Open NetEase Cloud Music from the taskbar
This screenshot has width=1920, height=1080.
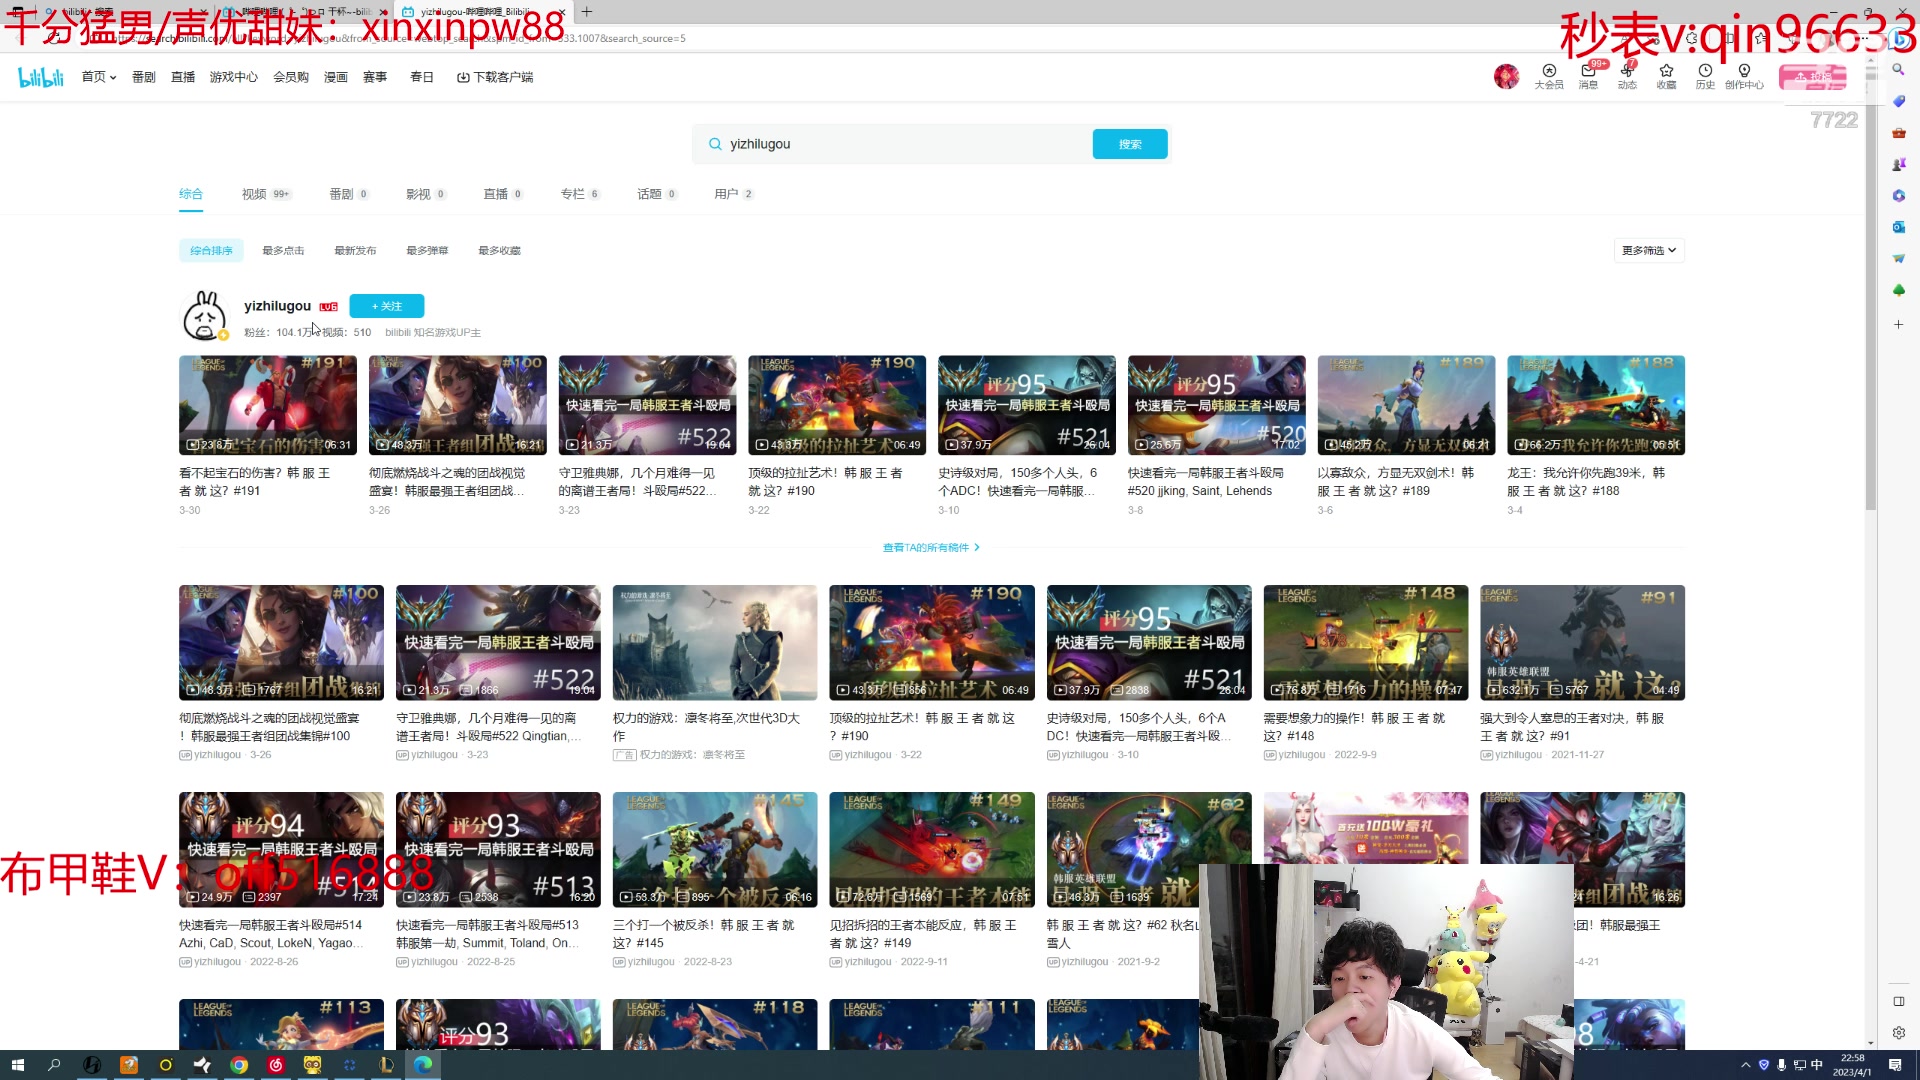[x=276, y=1065]
